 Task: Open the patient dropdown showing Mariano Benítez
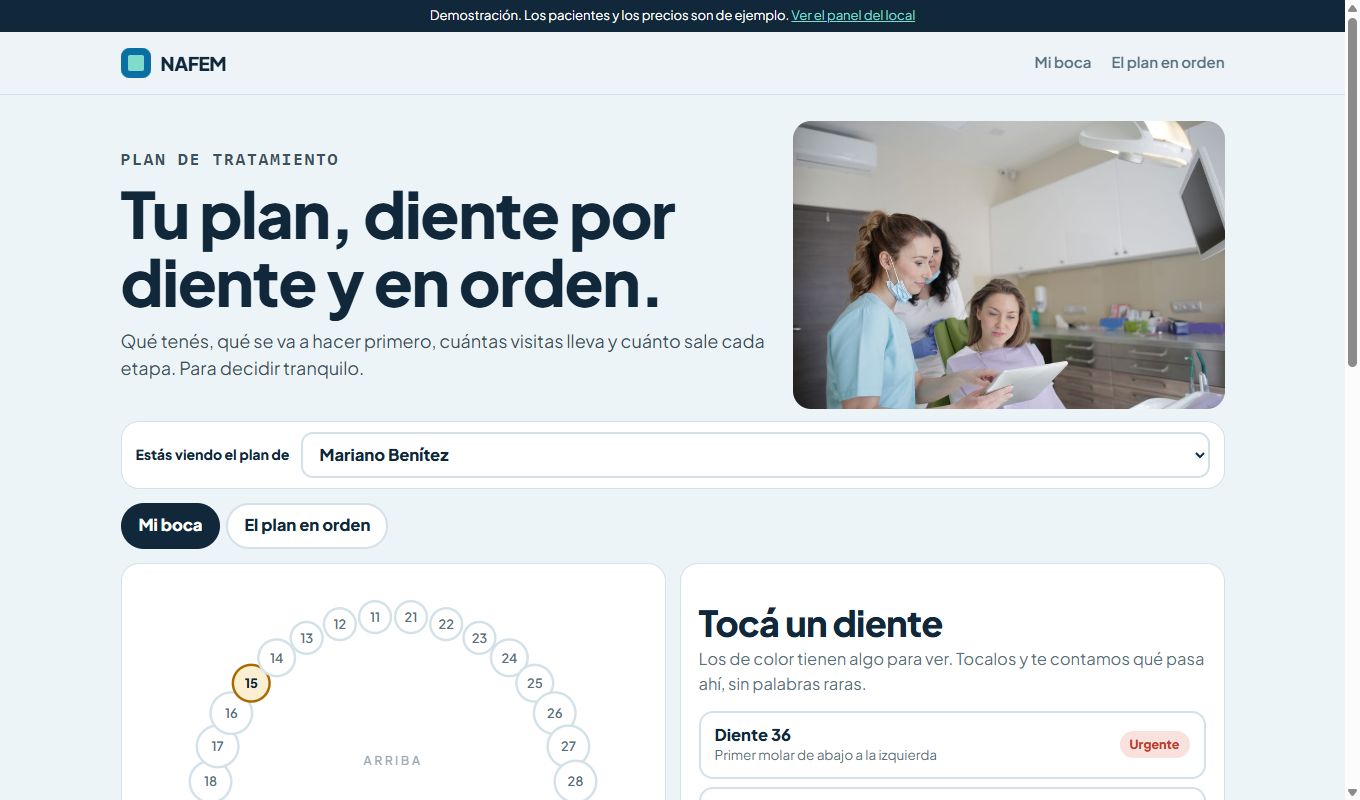tap(755, 455)
